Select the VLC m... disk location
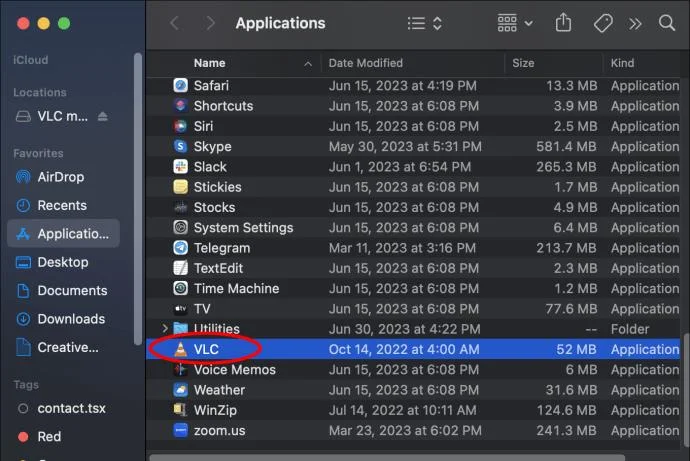 [x=62, y=116]
